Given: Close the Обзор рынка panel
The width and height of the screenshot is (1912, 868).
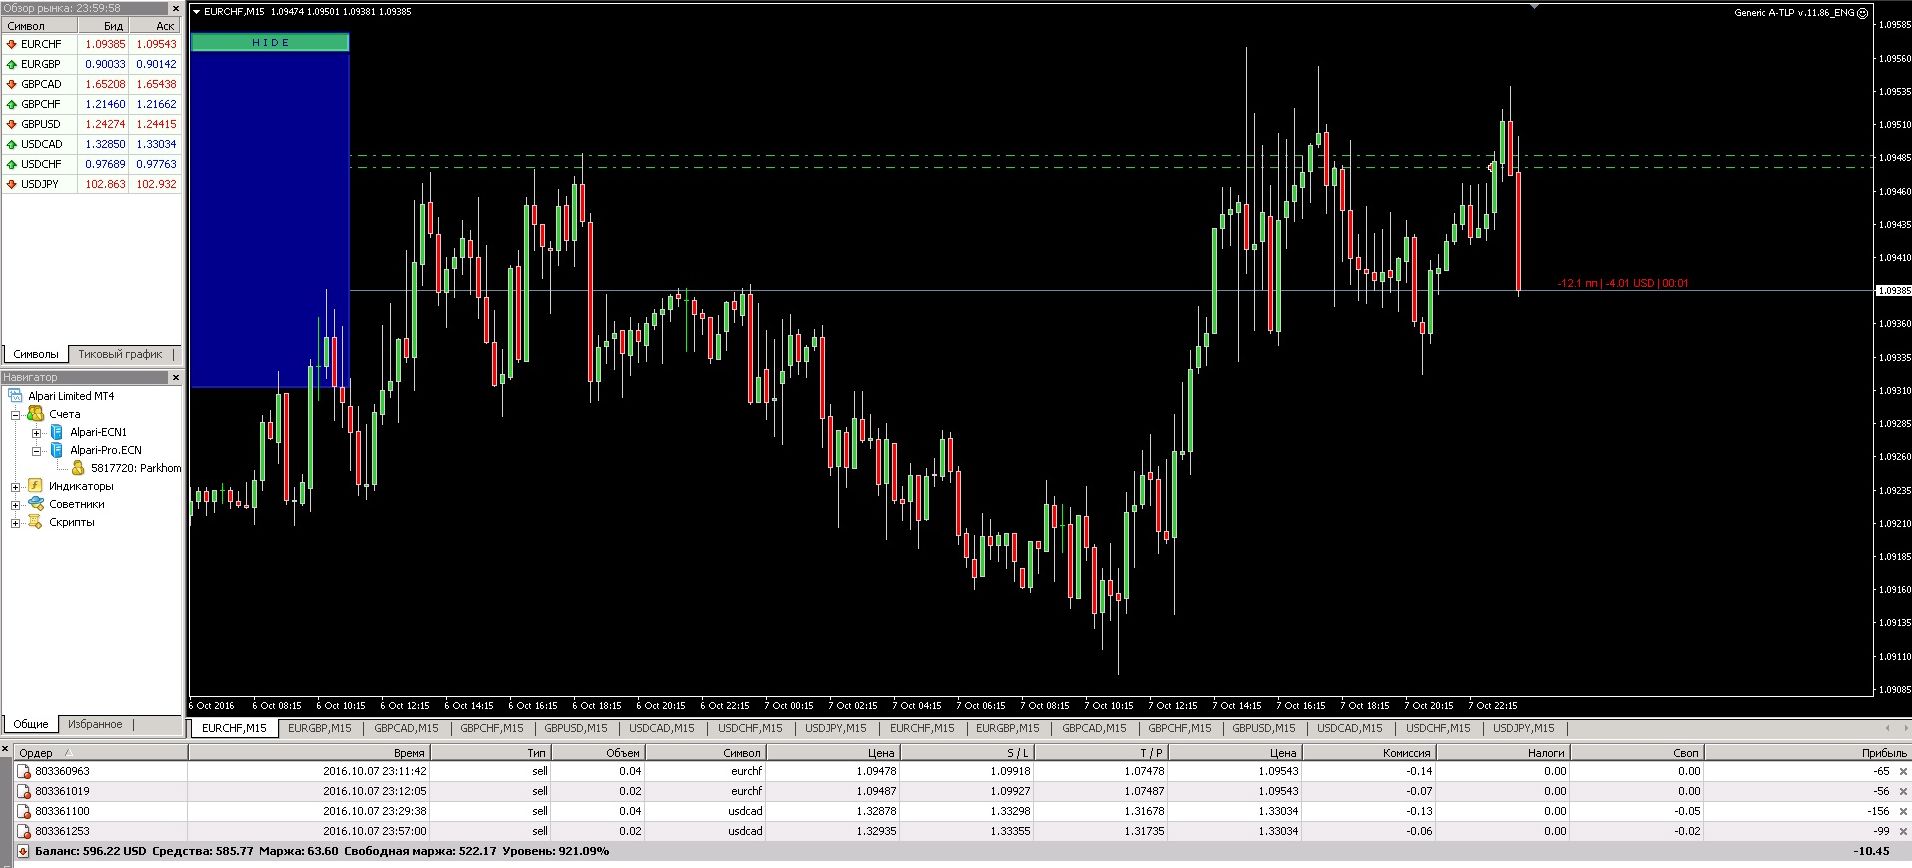Looking at the screenshot, I should (x=176, y=8).
